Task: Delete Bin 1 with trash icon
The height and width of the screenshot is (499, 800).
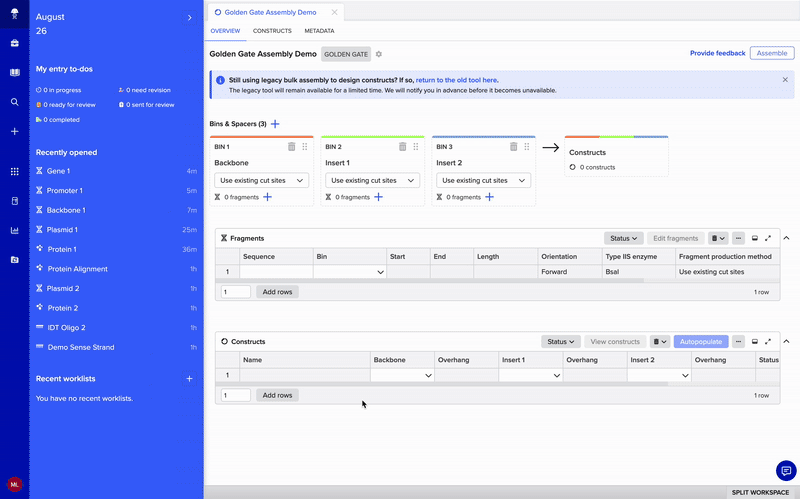Action: coord(291,146)
